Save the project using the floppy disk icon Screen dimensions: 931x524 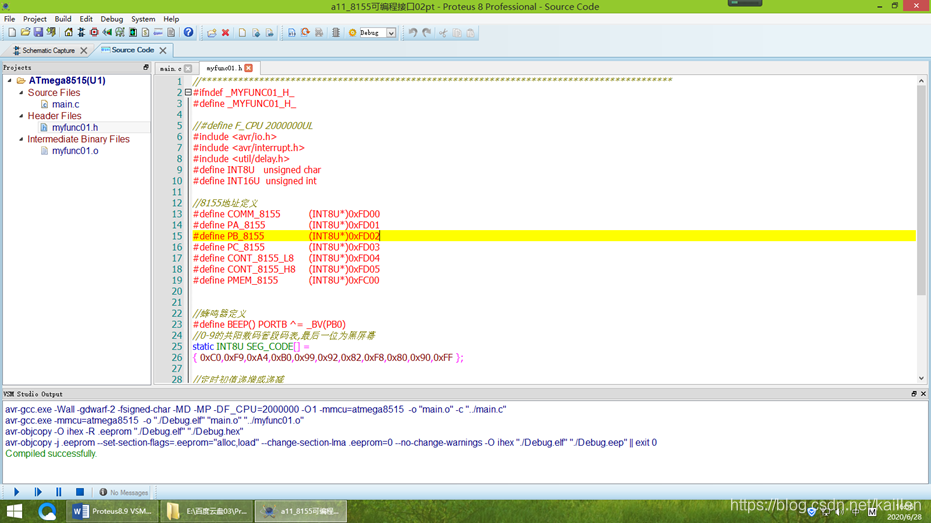point(38,33)
